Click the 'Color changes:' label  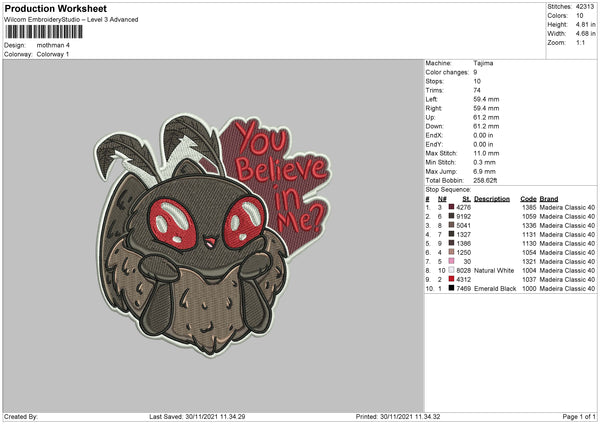[x=447, y=72]
